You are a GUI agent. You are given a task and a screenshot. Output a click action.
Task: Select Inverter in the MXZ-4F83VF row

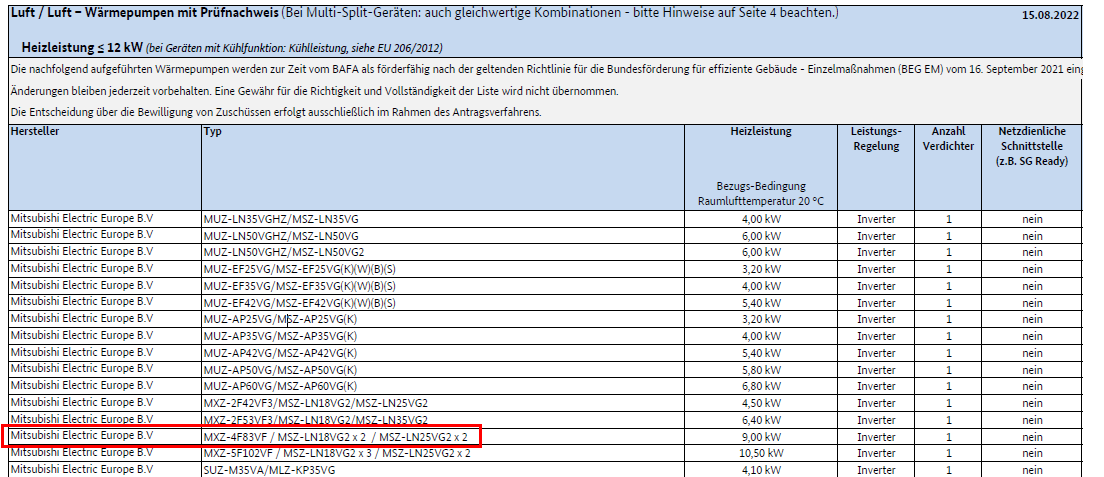point(876,437)
